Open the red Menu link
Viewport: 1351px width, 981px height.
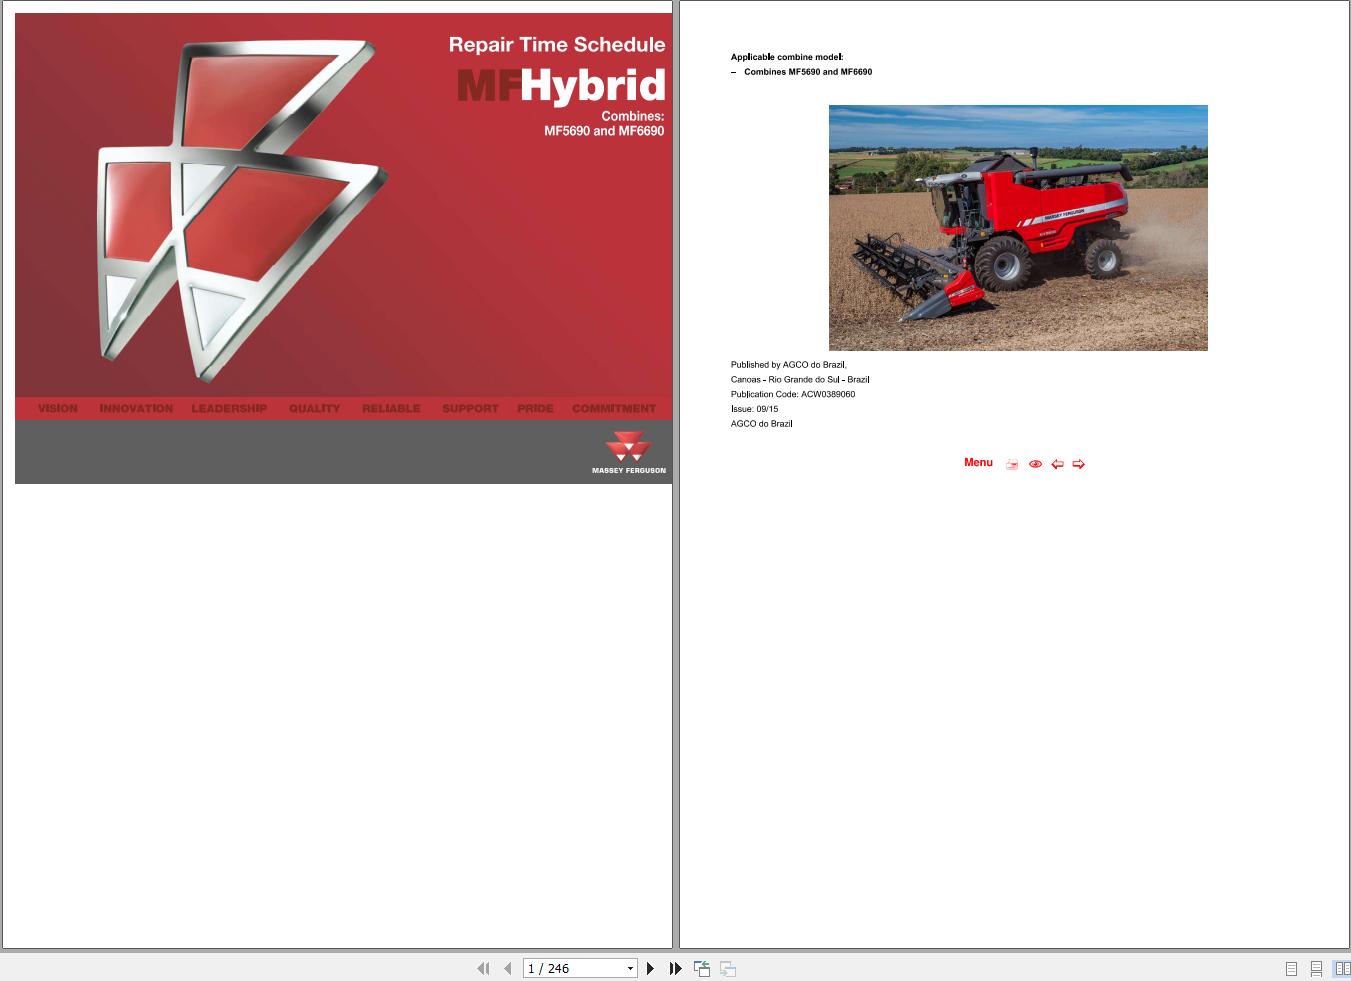[978, 462]
